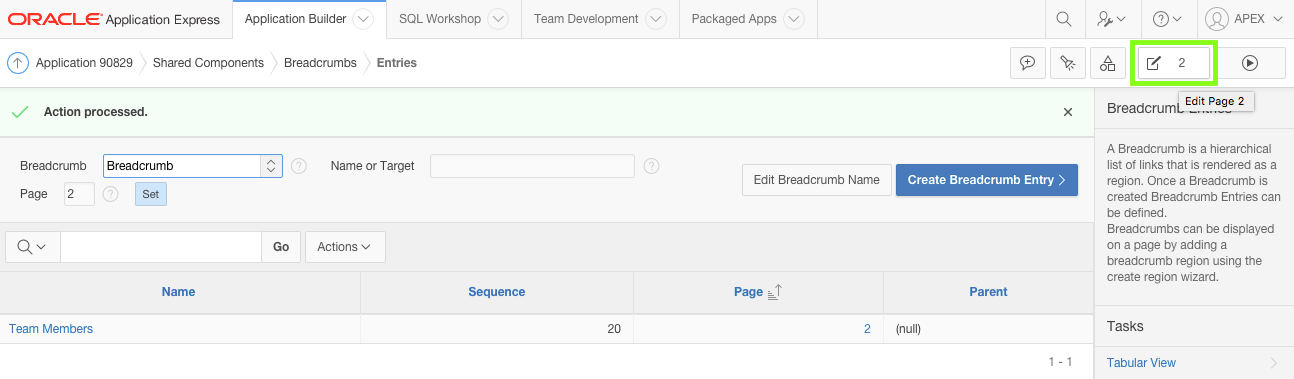Image resolution: width=1294 pixels, height=379 pixels.
Task: Click the Parent column header
Action: [x=988, y=292]
